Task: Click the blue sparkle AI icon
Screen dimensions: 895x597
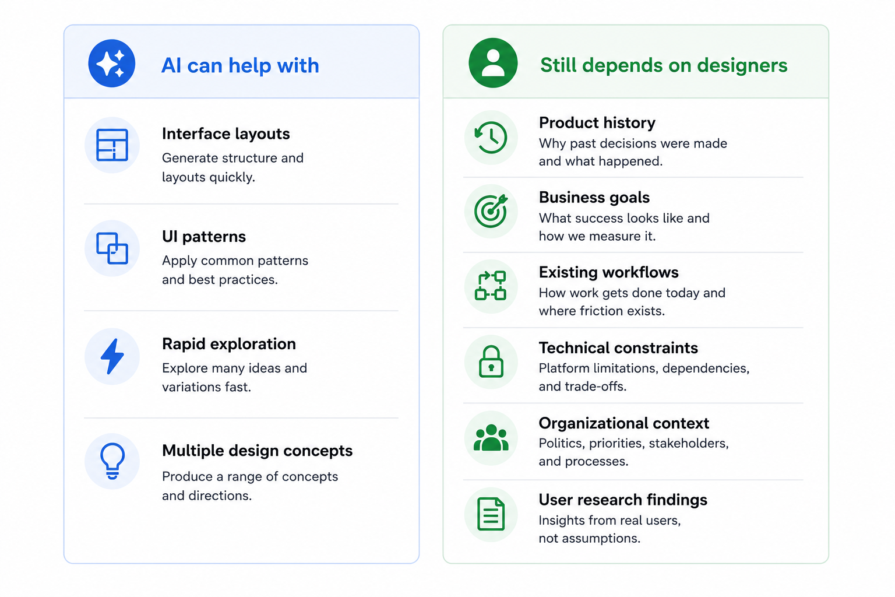Action: point(112,63)
